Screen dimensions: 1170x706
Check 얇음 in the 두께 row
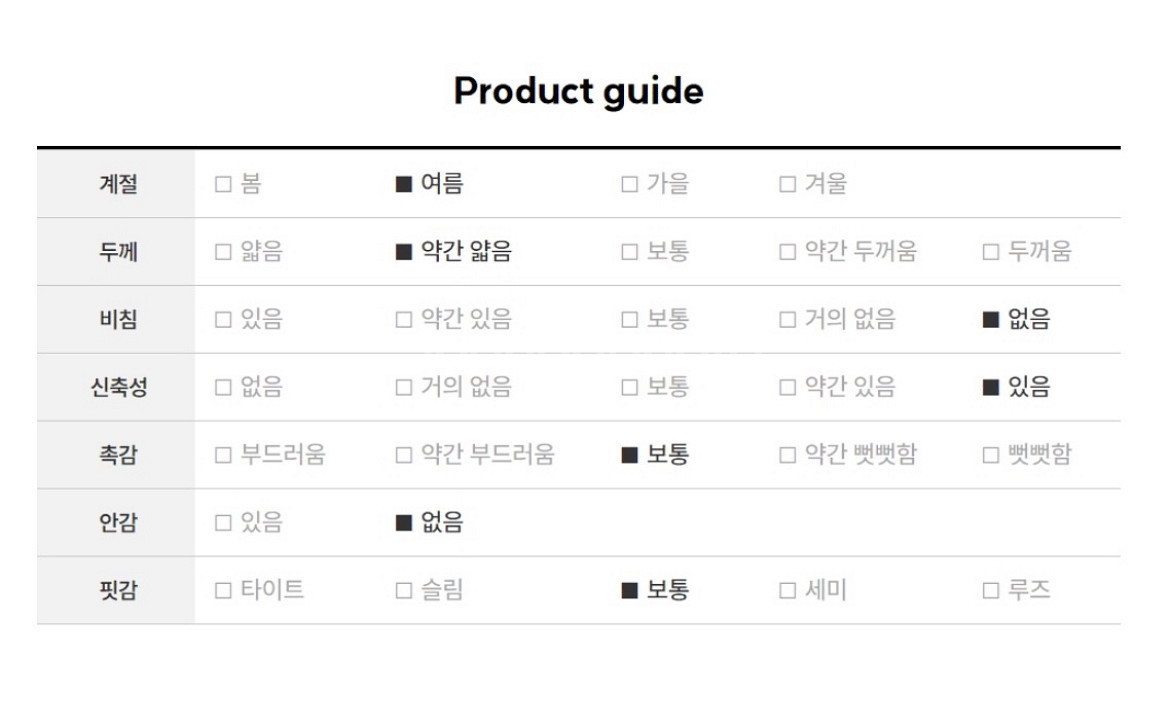pos(223,252)
